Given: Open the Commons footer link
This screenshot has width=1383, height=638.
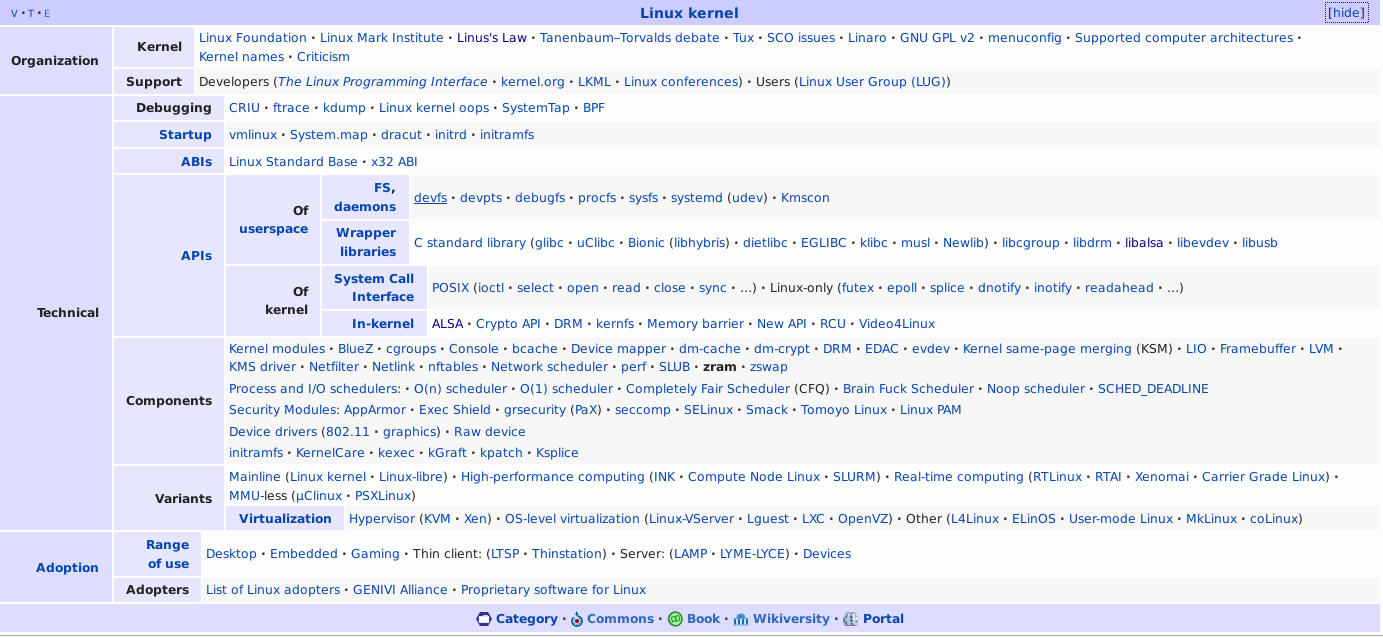Looking at the screenshot, I should point(620,619).
